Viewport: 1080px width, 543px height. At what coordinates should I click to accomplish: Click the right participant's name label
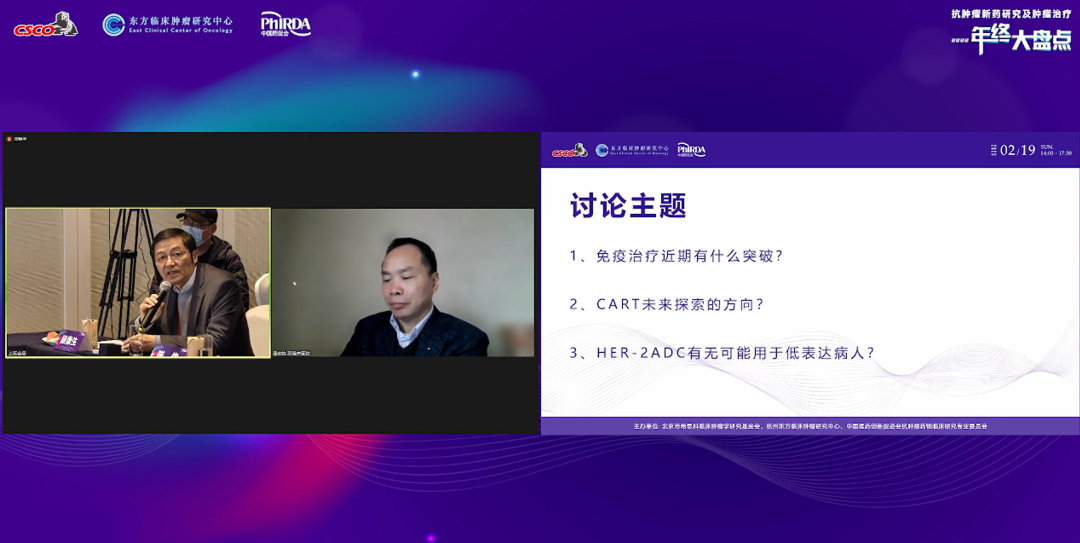tap(292, 353)
